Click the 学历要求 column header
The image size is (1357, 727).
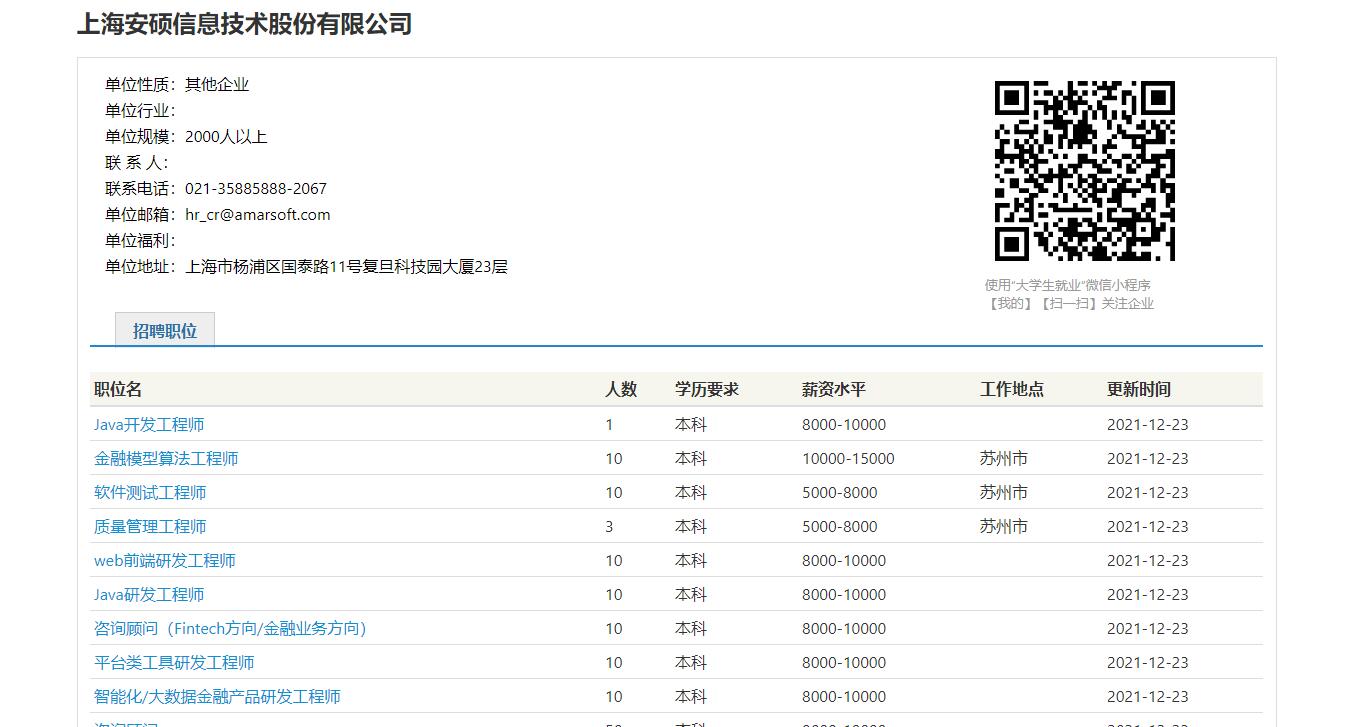click(x=706, y=389)
